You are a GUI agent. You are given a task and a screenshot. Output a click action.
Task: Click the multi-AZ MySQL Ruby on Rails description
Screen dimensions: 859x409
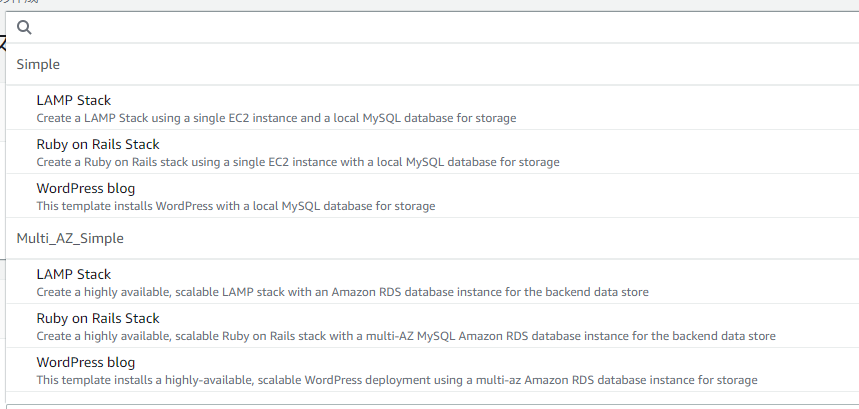tap(405, 336)
